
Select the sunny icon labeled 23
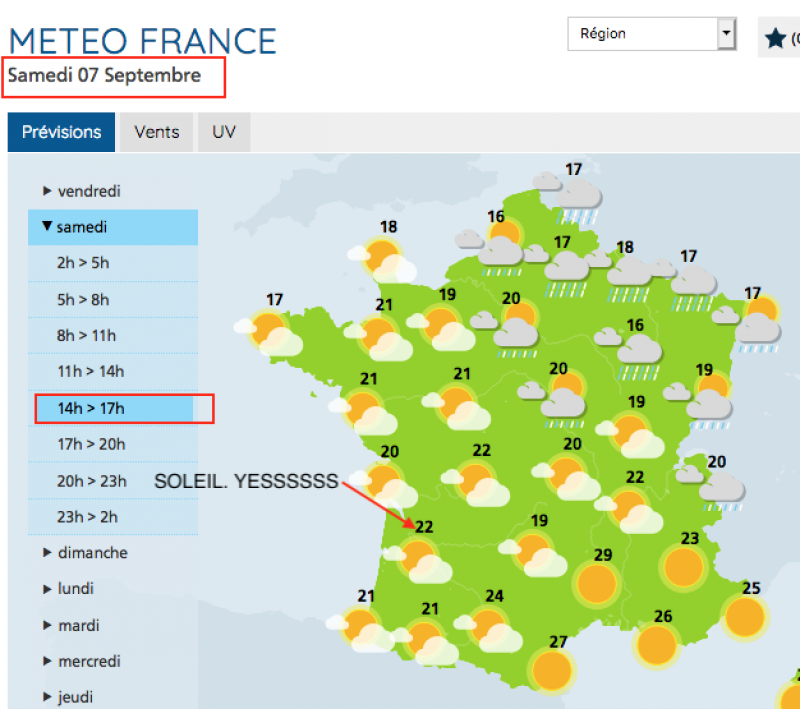[x=683, y=567]
